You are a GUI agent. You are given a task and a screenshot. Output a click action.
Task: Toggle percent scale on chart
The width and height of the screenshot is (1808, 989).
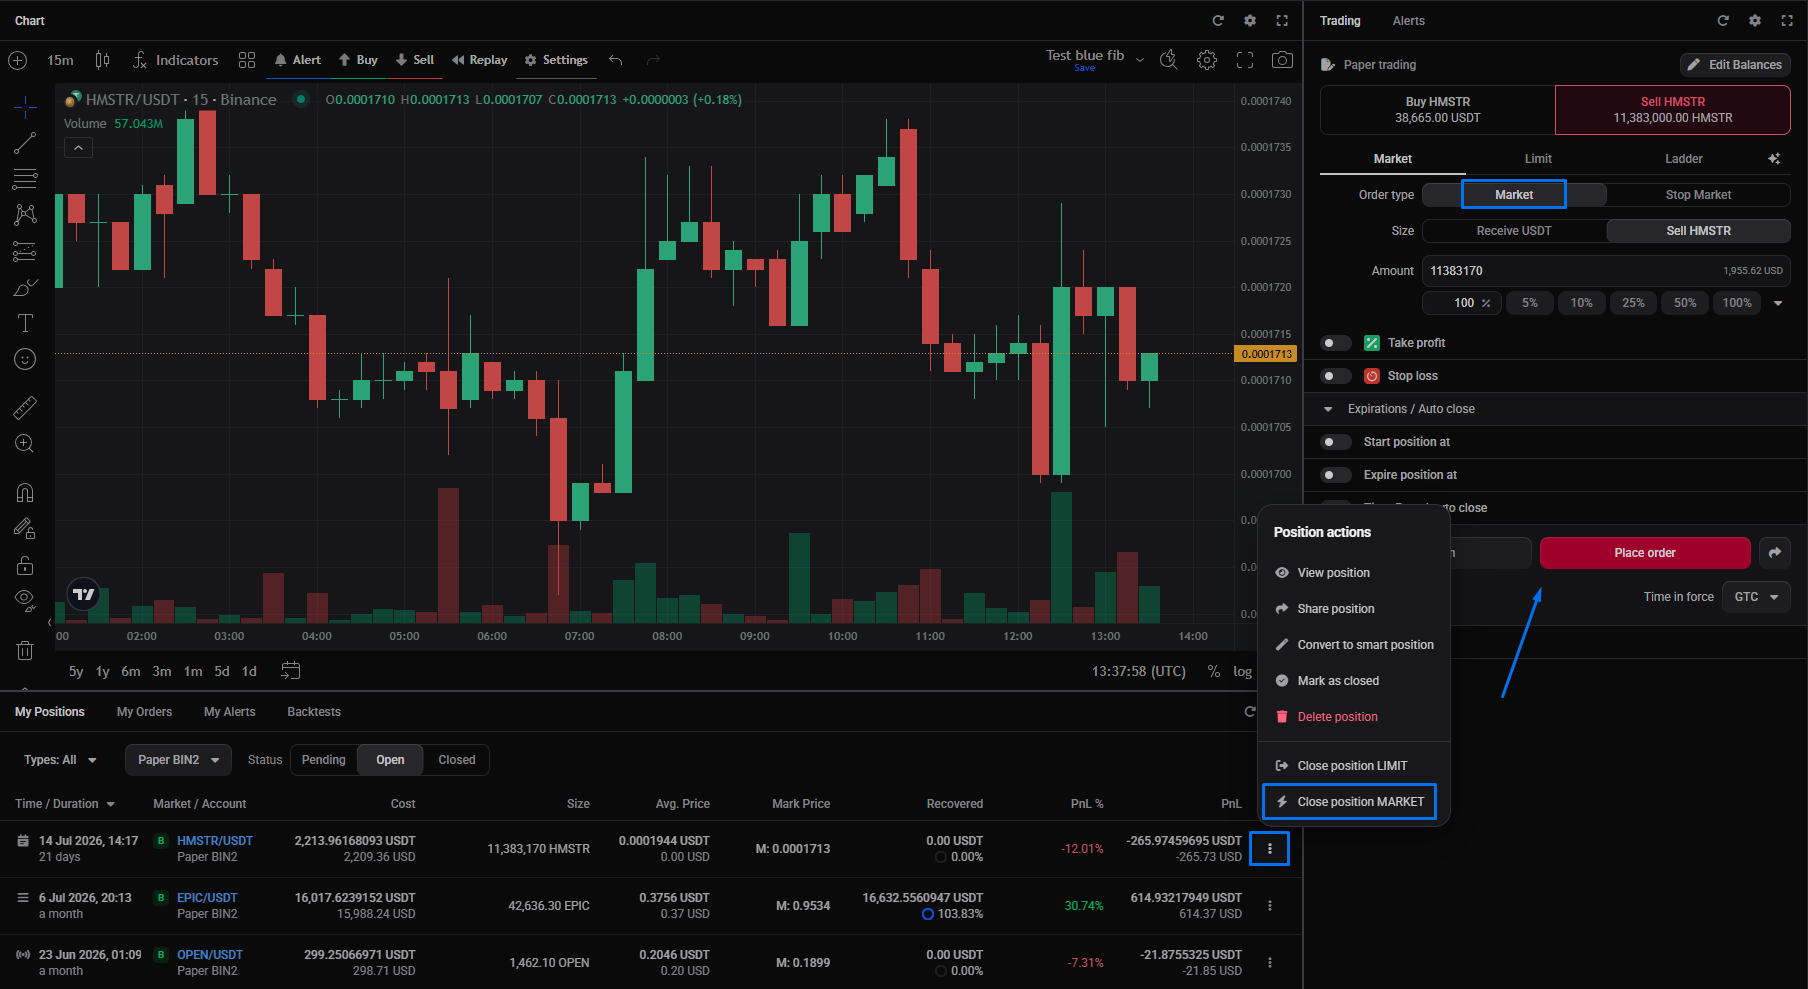pyautogui.click(x=1214, y=671)
